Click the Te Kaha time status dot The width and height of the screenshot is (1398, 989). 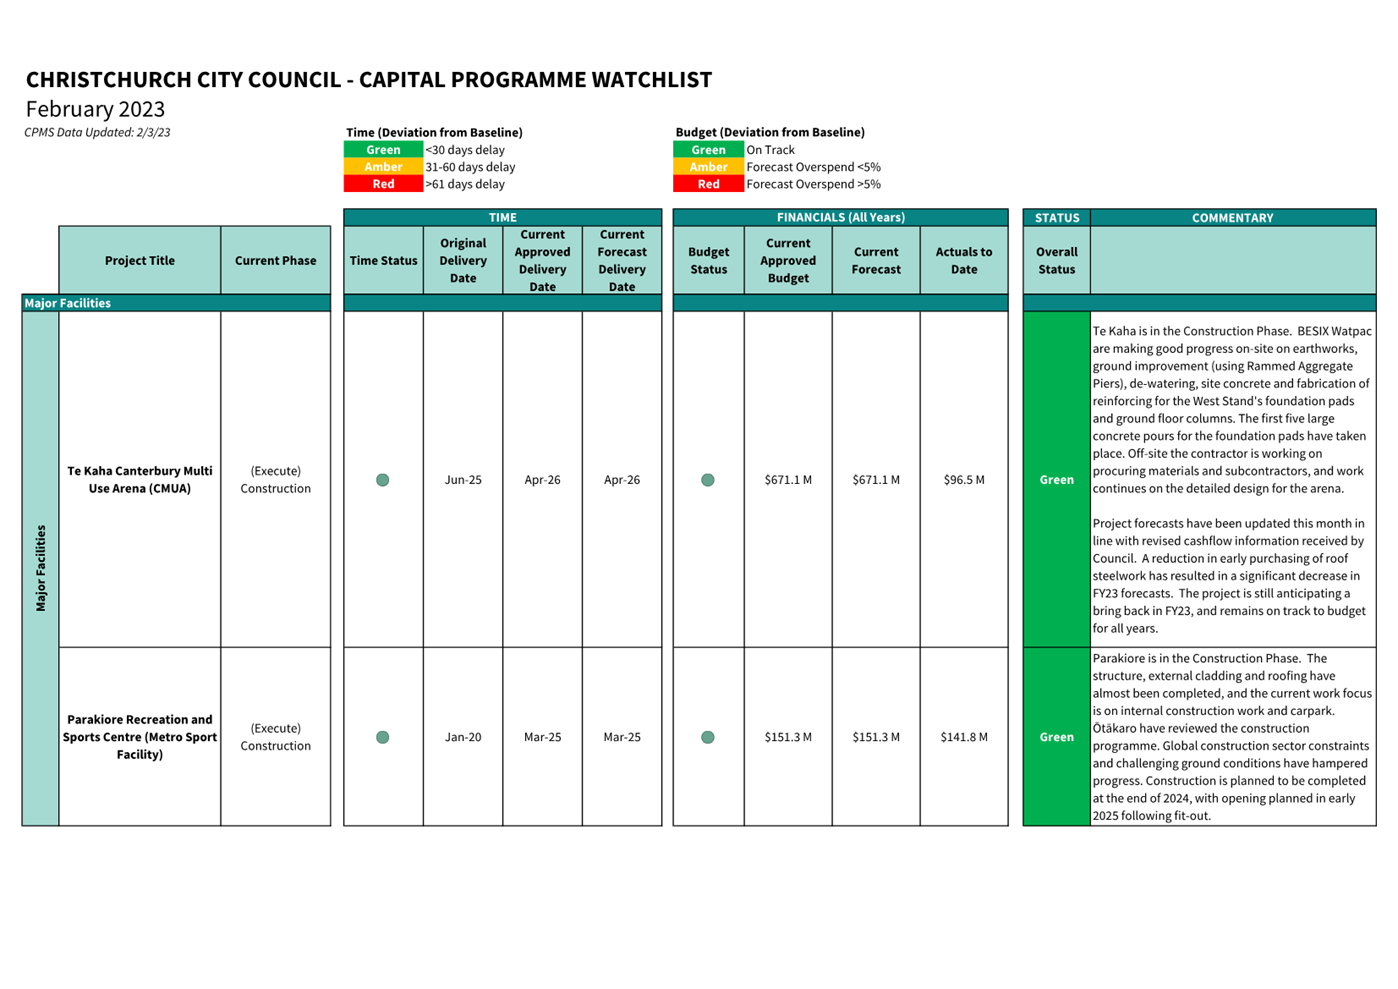tap(382, 480)
